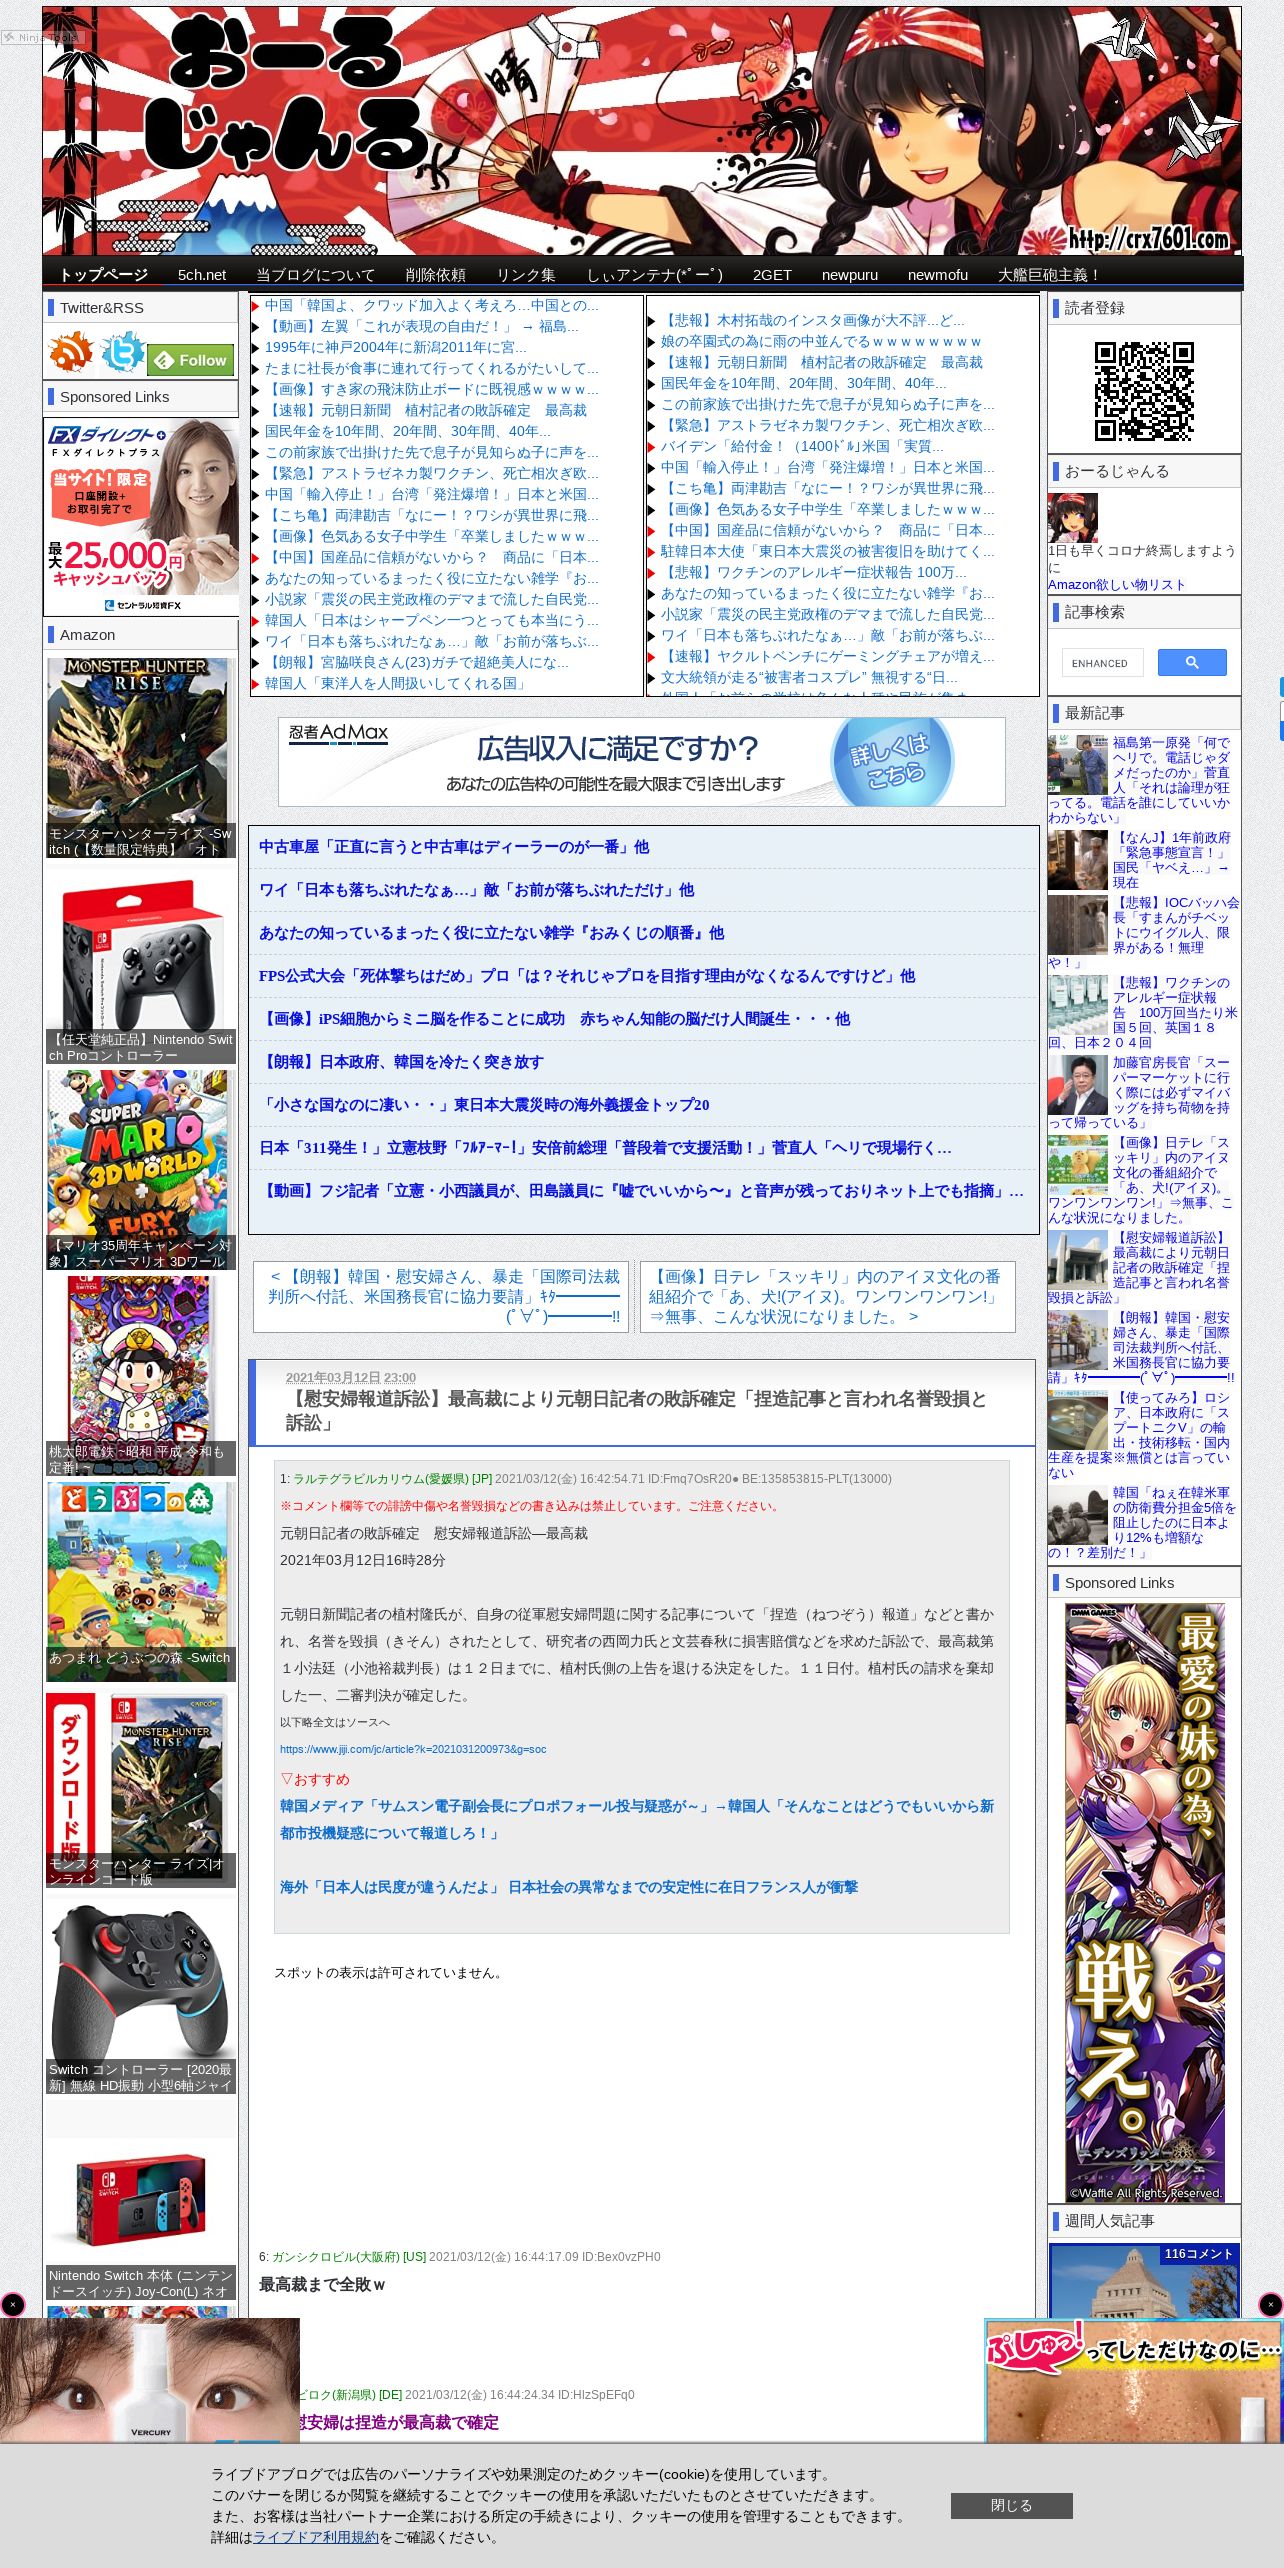
Task: Open 1995年に神戸2004年に新潟 feed link
Action: 396,347
